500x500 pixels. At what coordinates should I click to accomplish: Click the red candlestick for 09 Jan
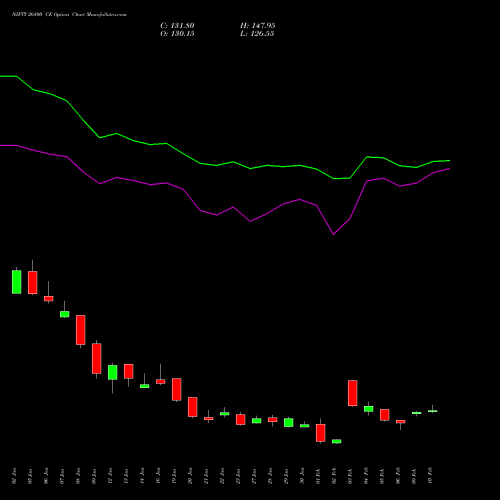click(x=97, y=358)
